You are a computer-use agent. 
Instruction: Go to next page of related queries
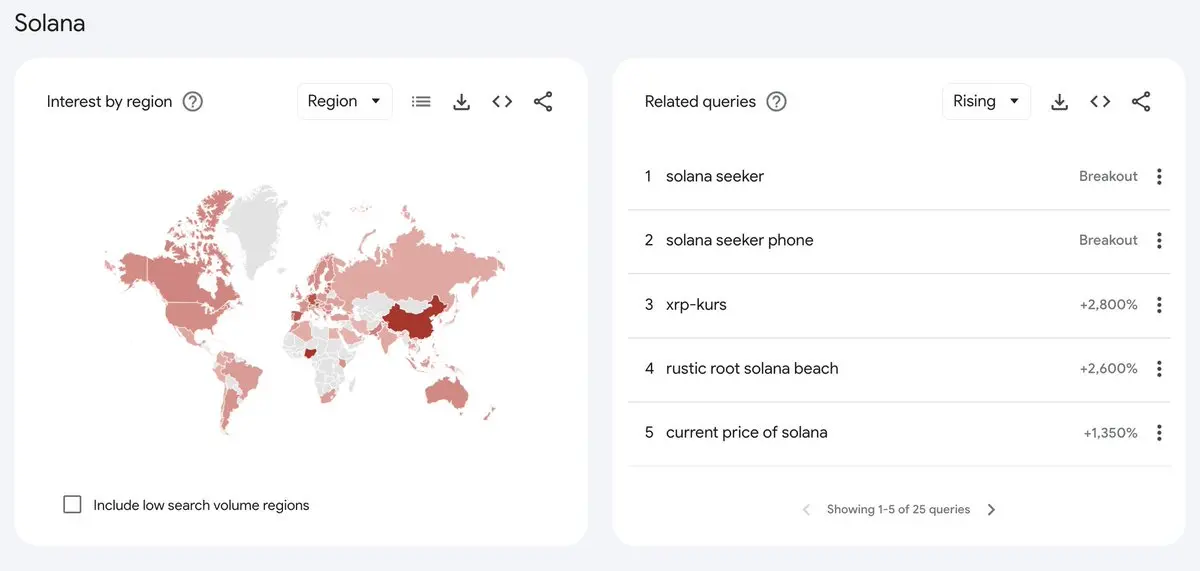coord(991,509)
